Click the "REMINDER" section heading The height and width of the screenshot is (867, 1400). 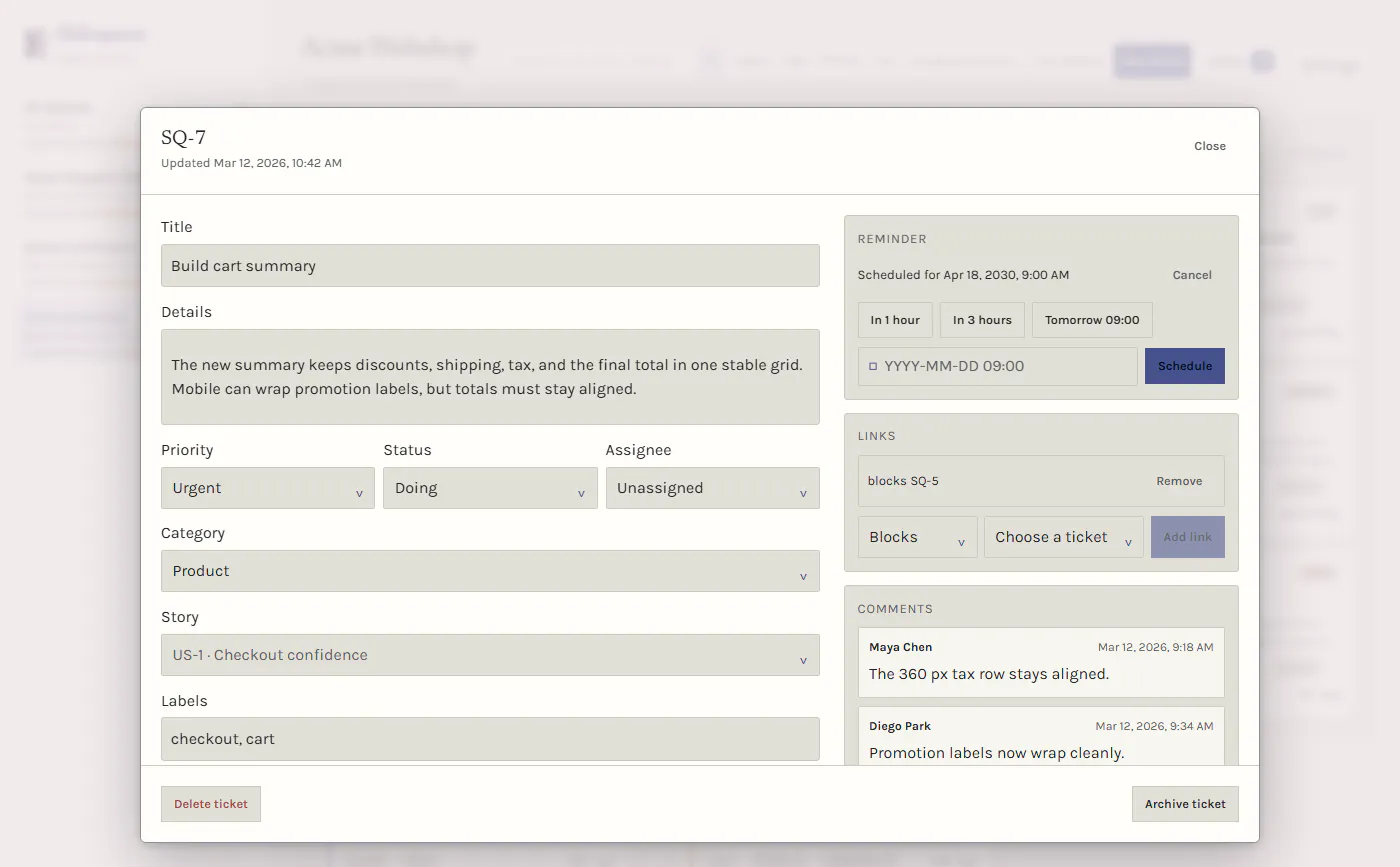(x=892, y=240)
